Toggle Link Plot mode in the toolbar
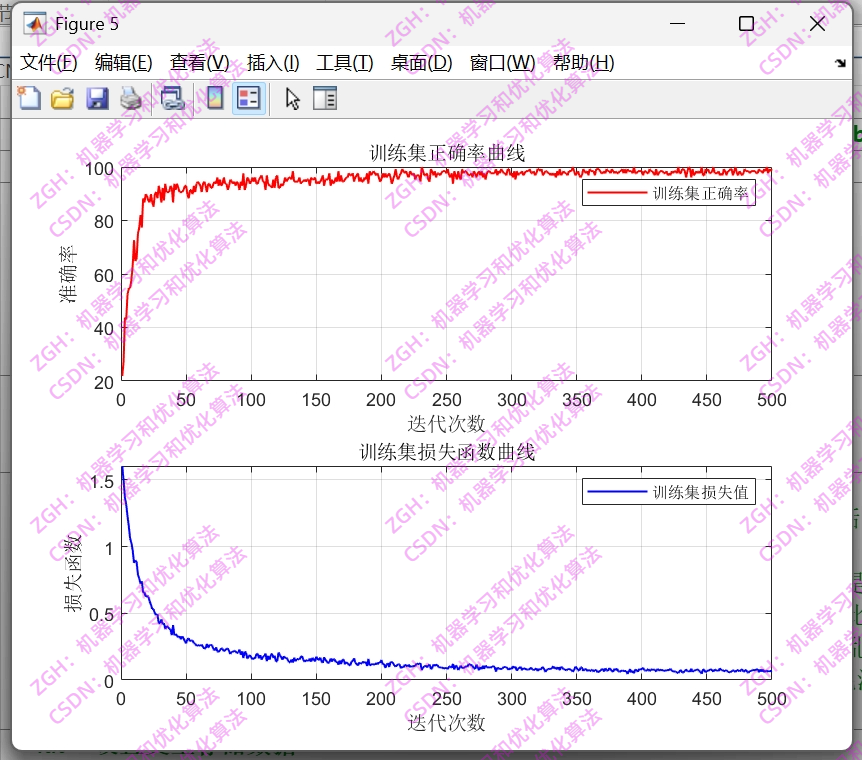Image resolution: width=862 pixels, height=760 pixels. 172,98
